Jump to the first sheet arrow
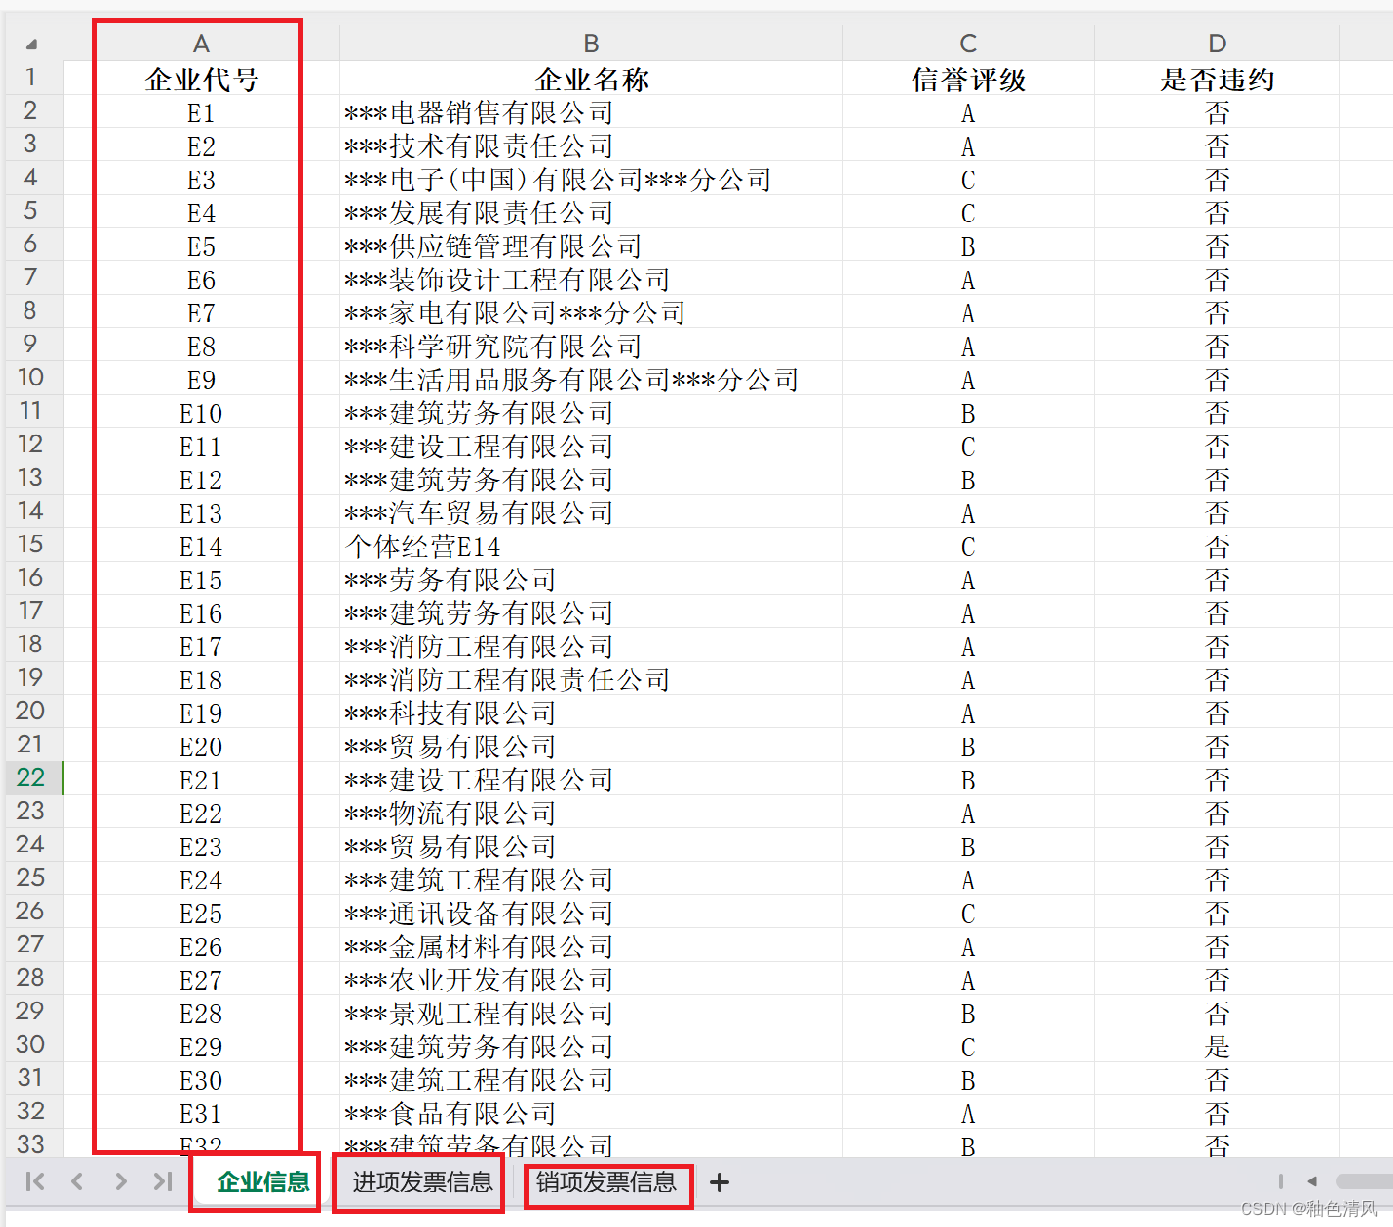 [35, 1181]
